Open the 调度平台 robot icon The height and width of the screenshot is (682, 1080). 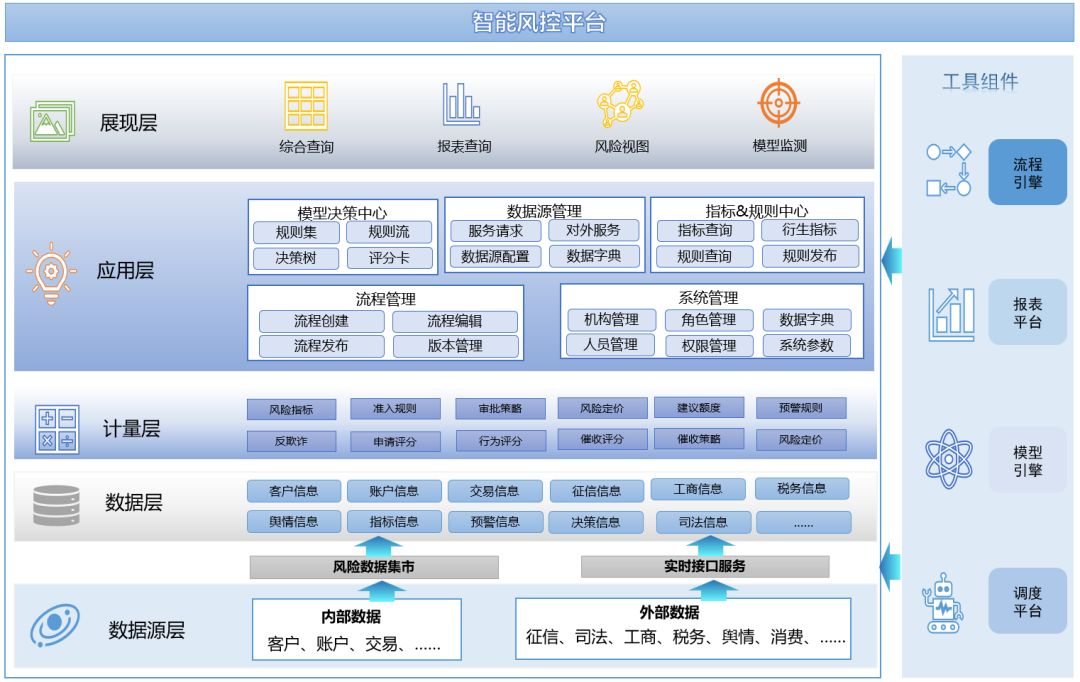[943, 603]
